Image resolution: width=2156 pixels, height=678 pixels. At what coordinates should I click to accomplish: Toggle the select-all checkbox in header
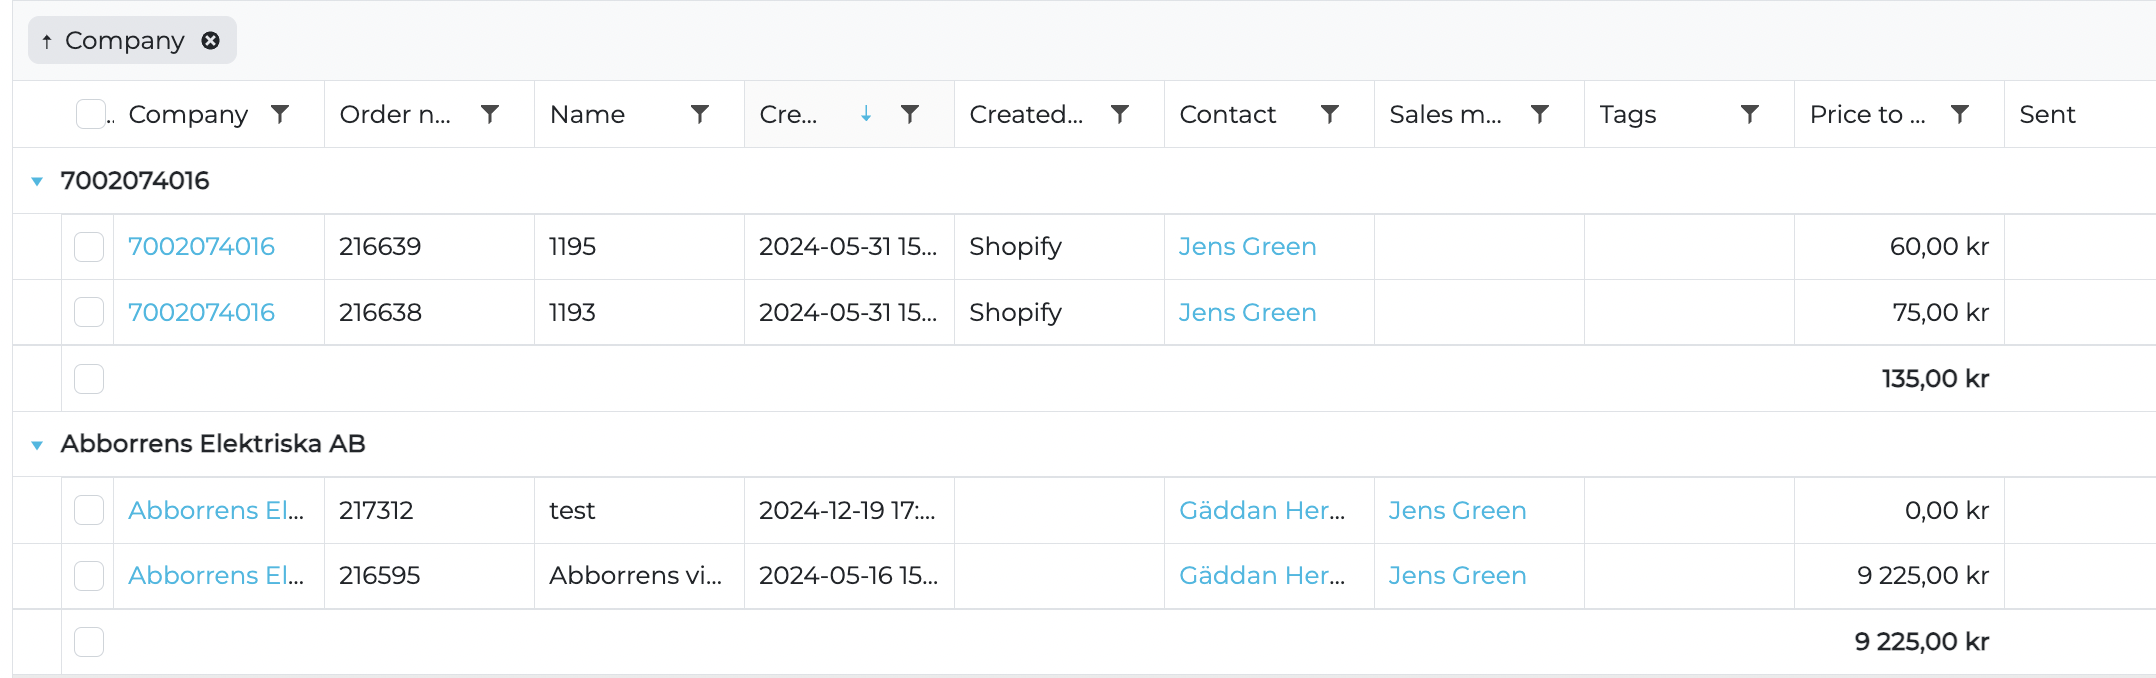90,114
